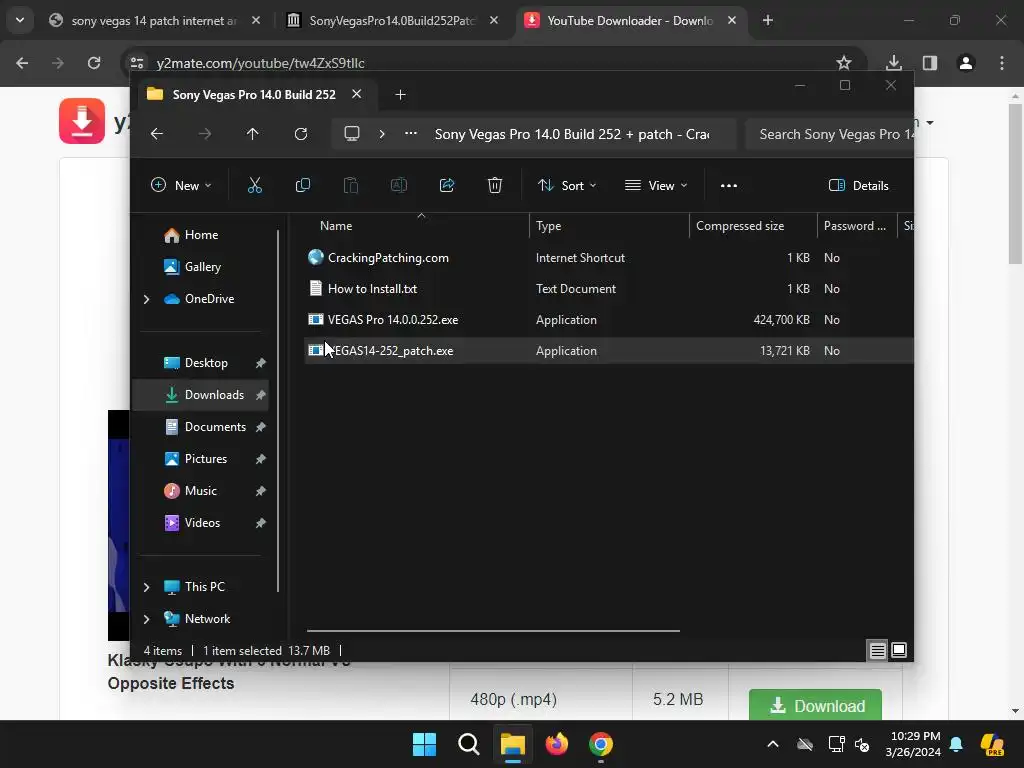Open Gallery in navigation pane
The image size is (1024, 768).
point(202,267)
